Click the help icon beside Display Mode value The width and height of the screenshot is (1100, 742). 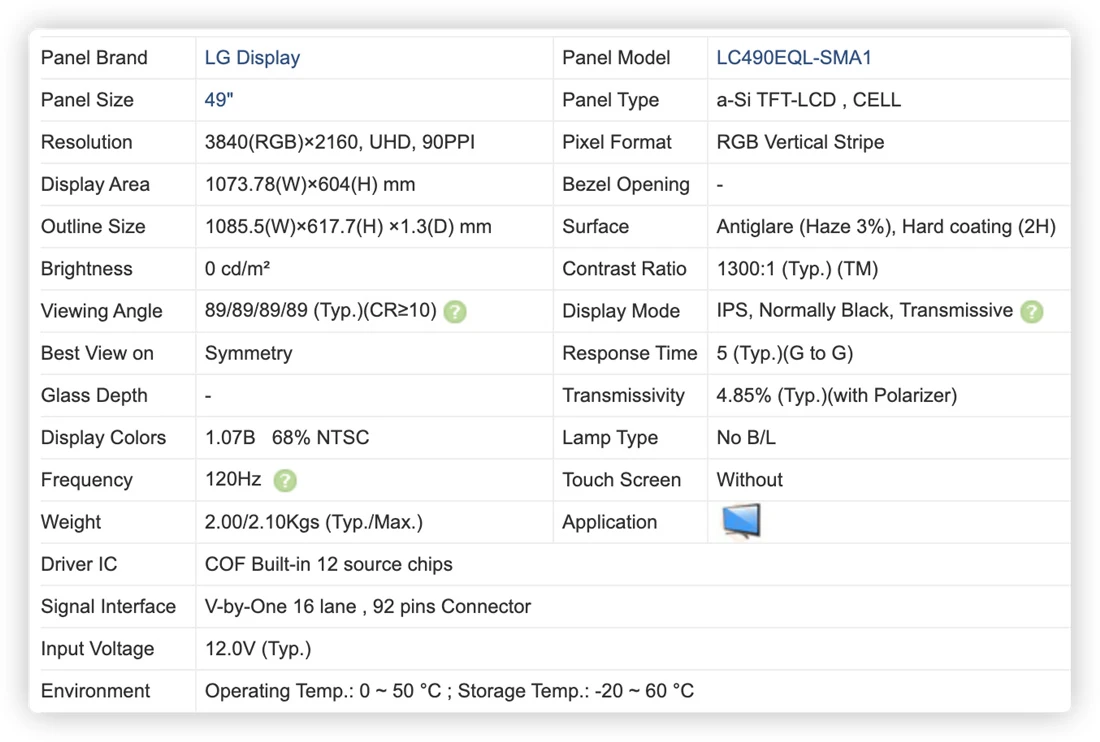[1031, 311]
